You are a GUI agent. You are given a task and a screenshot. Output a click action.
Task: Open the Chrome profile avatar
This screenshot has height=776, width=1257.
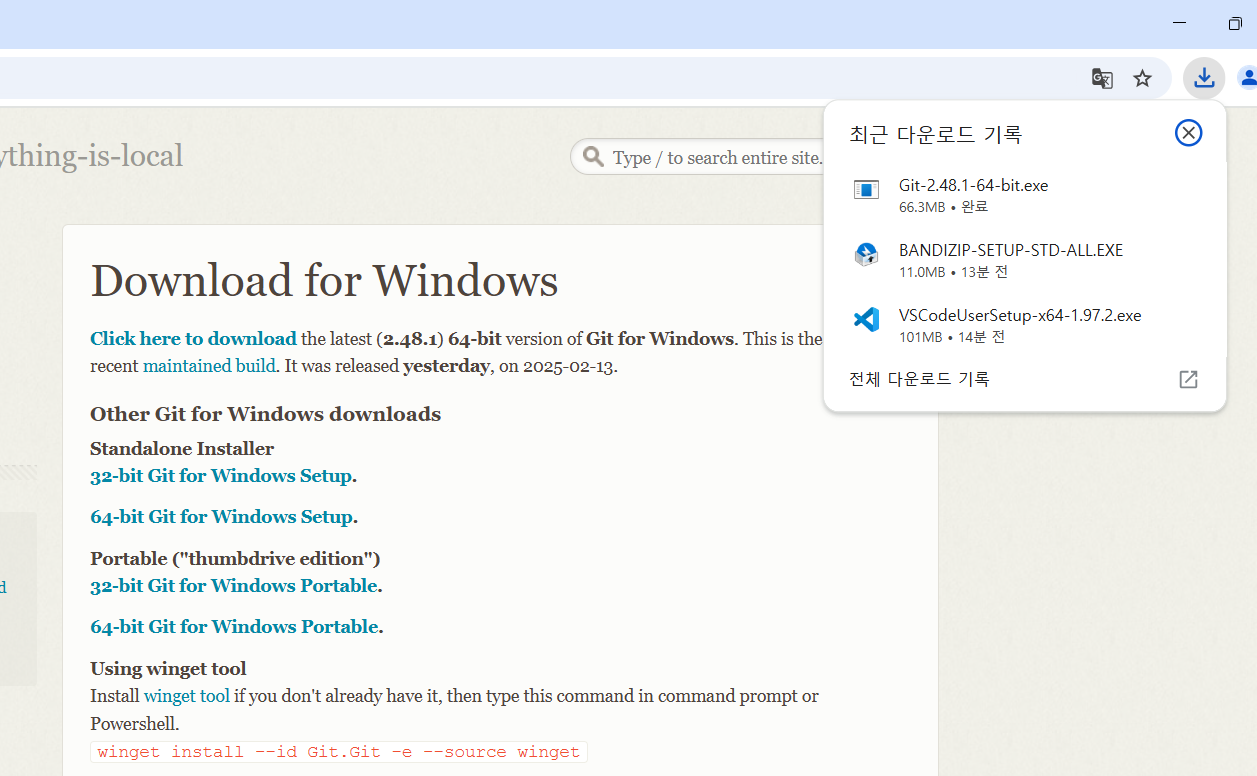click(1248, 78)
